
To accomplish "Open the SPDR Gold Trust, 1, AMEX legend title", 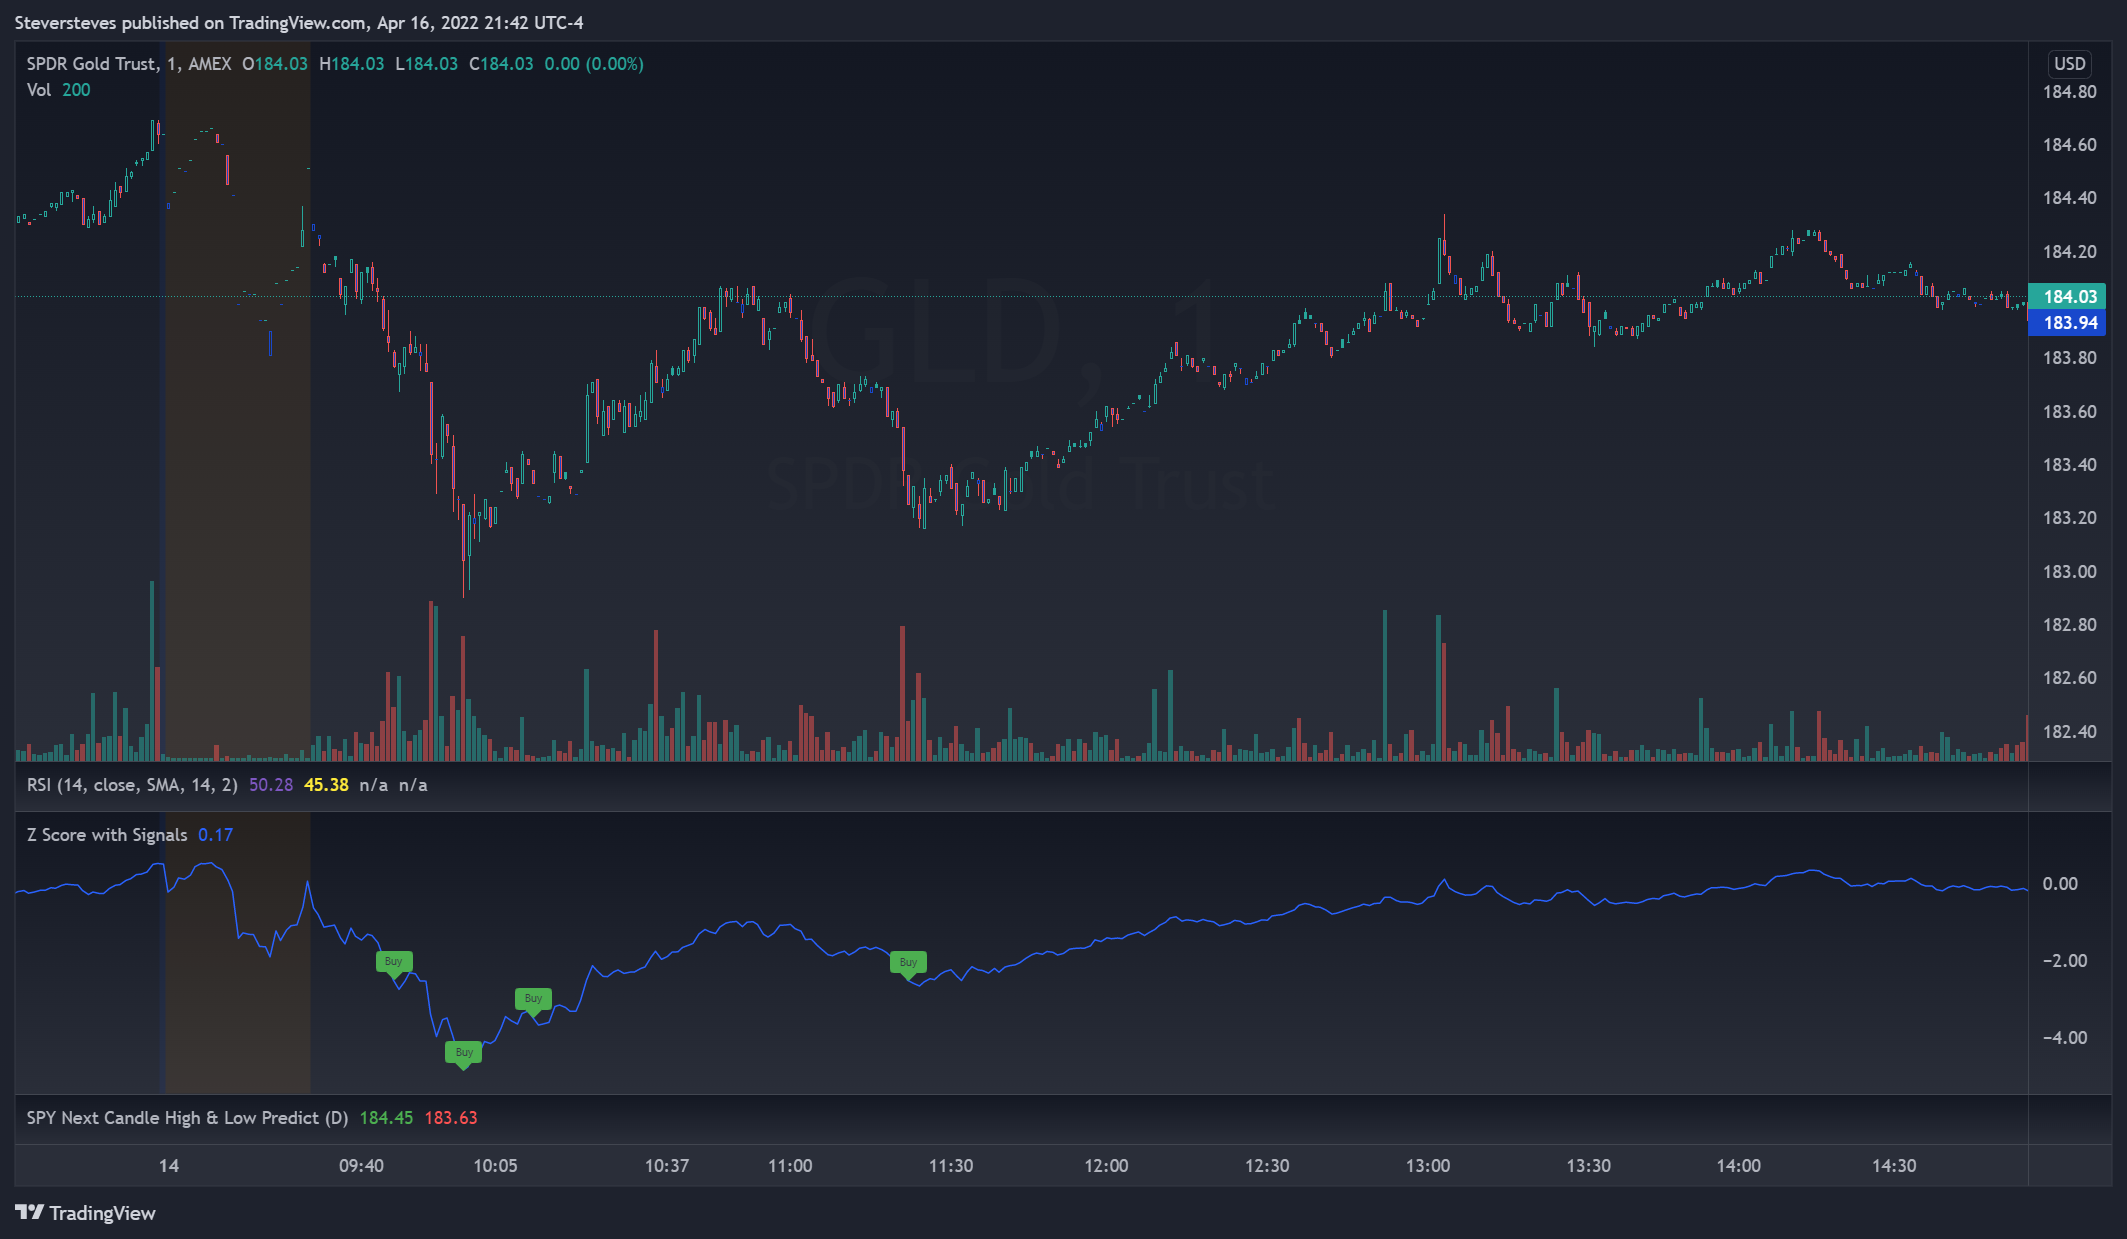I will click(129, 64).
